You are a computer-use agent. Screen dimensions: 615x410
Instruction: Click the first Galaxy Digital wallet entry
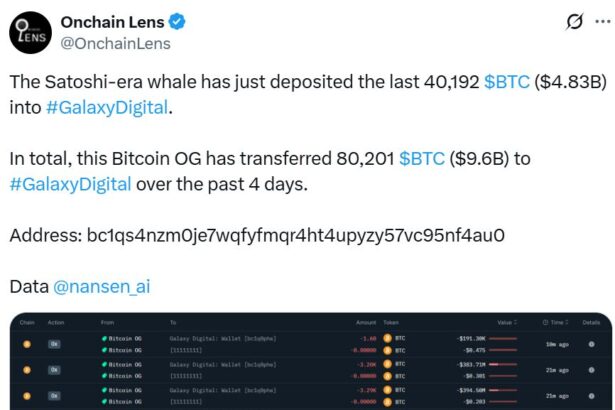coord(216,338)
